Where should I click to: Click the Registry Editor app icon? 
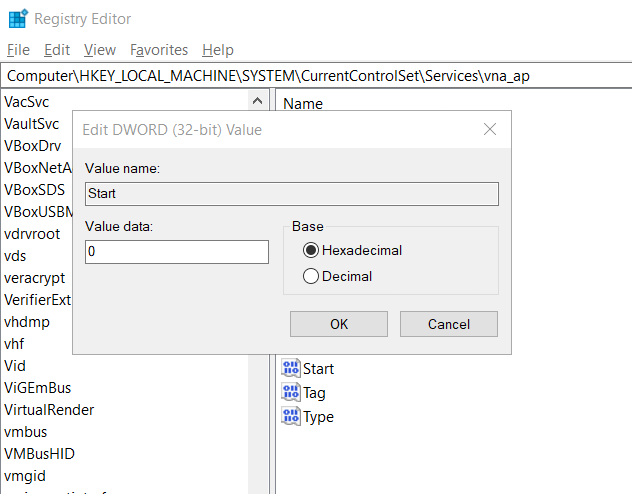point(18,19)
